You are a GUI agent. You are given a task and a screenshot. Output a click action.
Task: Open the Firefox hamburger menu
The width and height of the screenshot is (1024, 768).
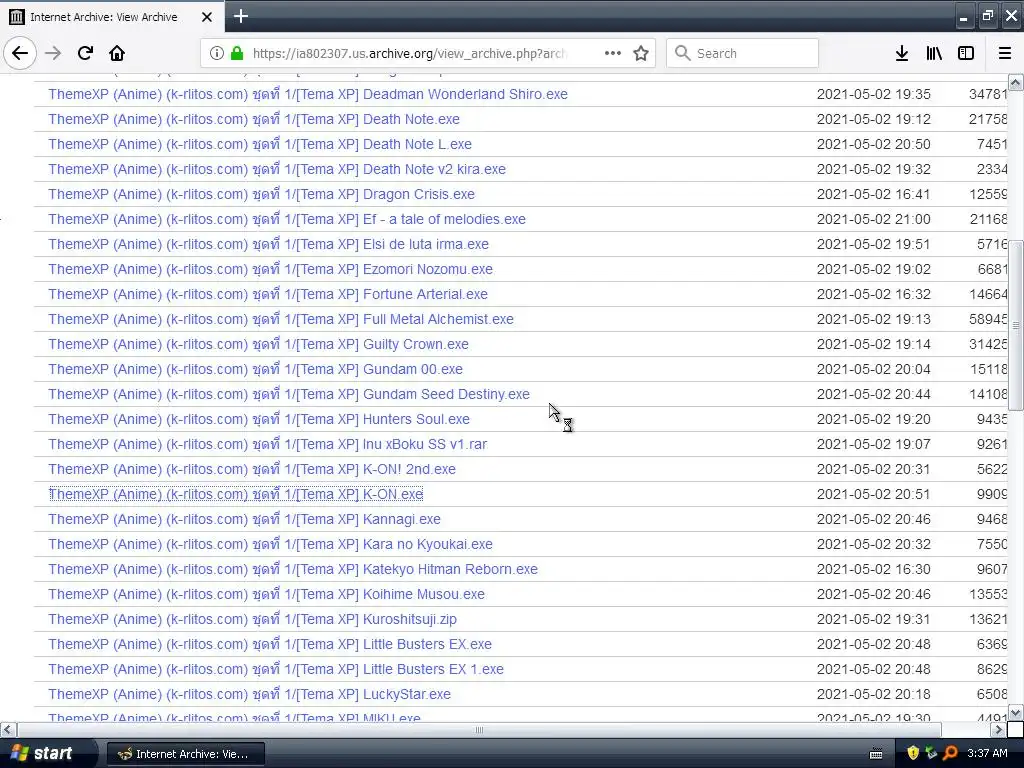pyautogui.click(x=1005, y=53)
